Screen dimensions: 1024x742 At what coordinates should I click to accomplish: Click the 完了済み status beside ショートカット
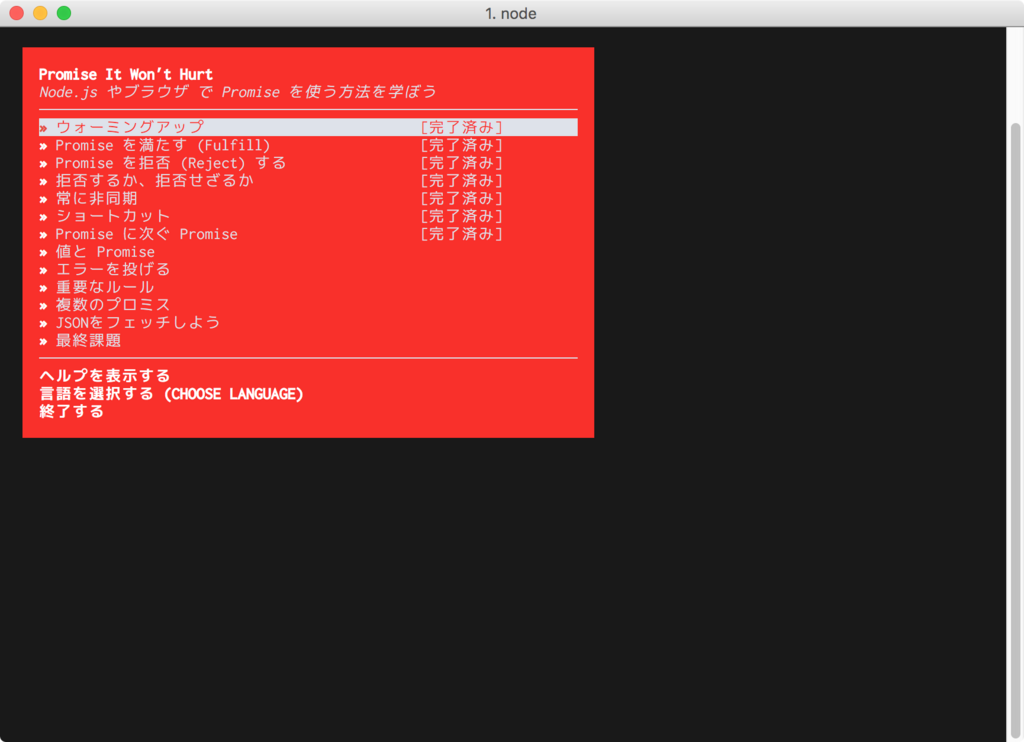pyautogui.click(x=461, y=216)
